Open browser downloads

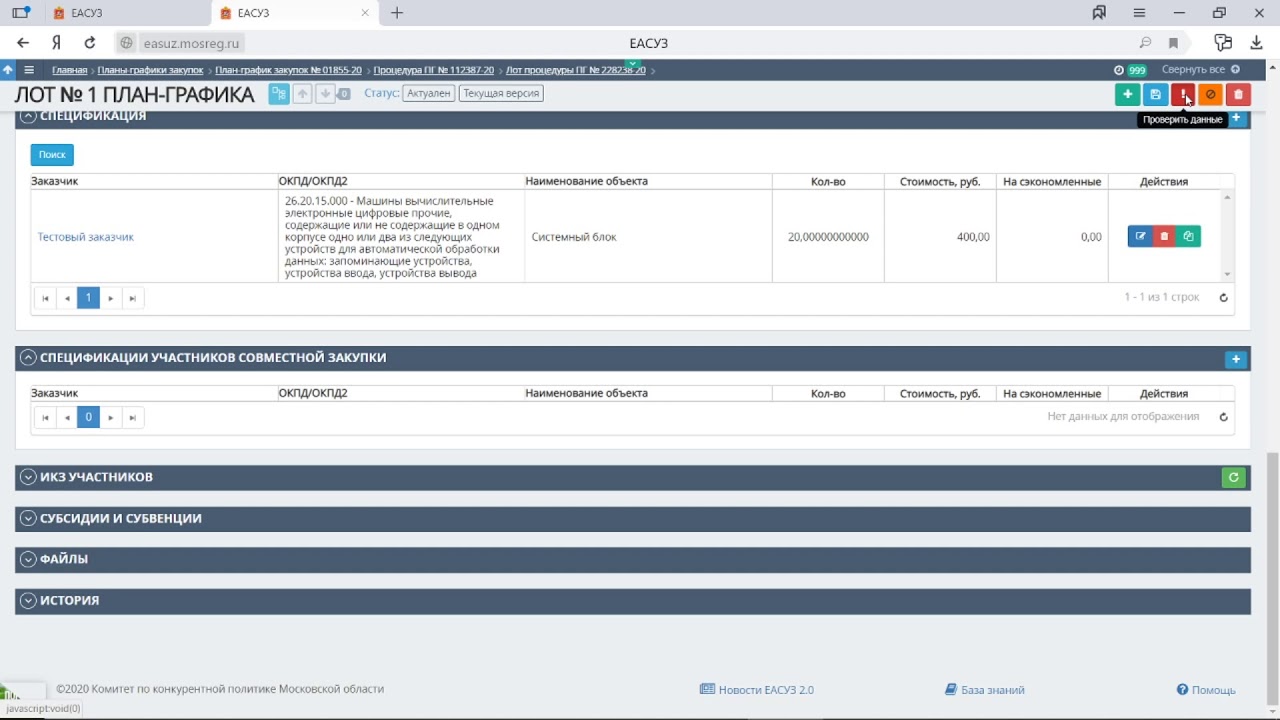pyautogui.click(x=1257, y=43)
